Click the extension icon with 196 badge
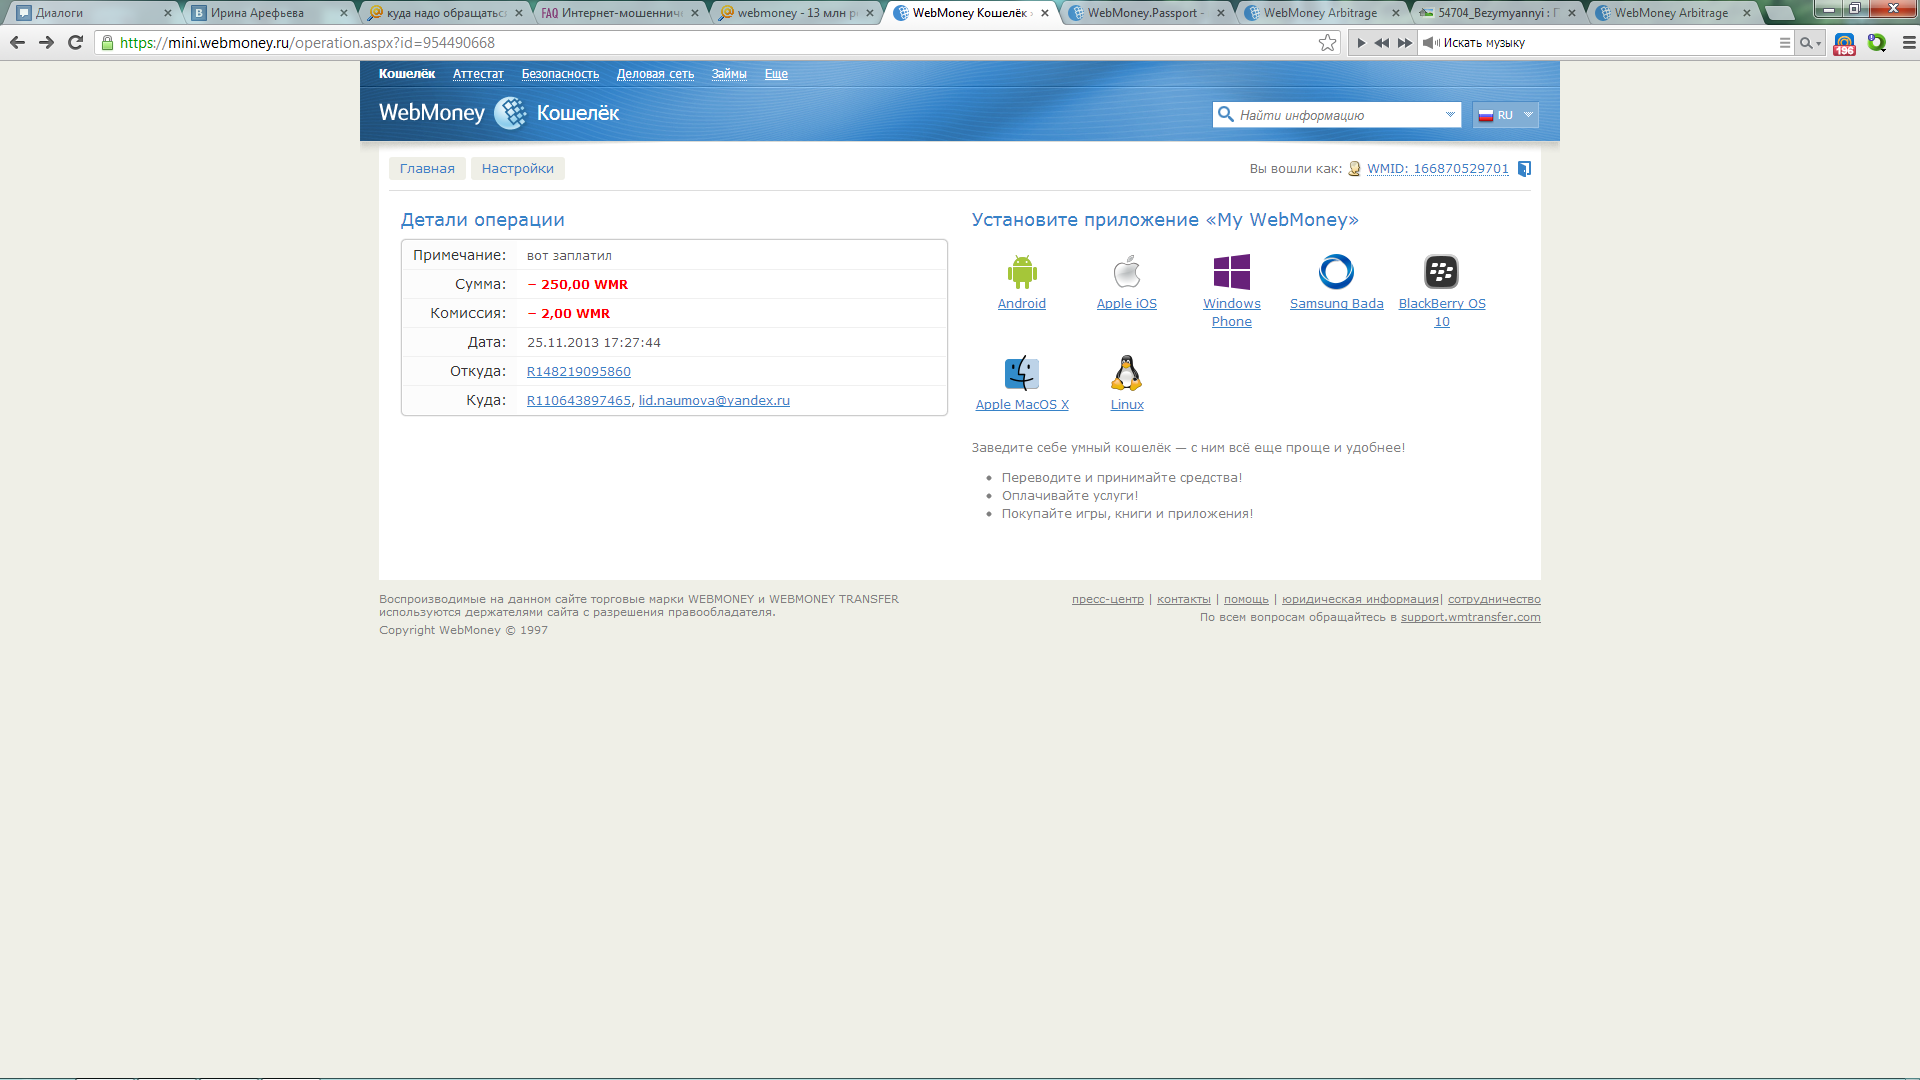1920x1080 pixels. tap(1844, 44)
